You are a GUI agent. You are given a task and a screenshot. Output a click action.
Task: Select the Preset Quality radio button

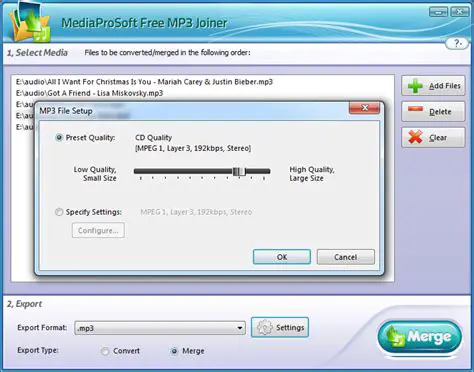point(59,137)
